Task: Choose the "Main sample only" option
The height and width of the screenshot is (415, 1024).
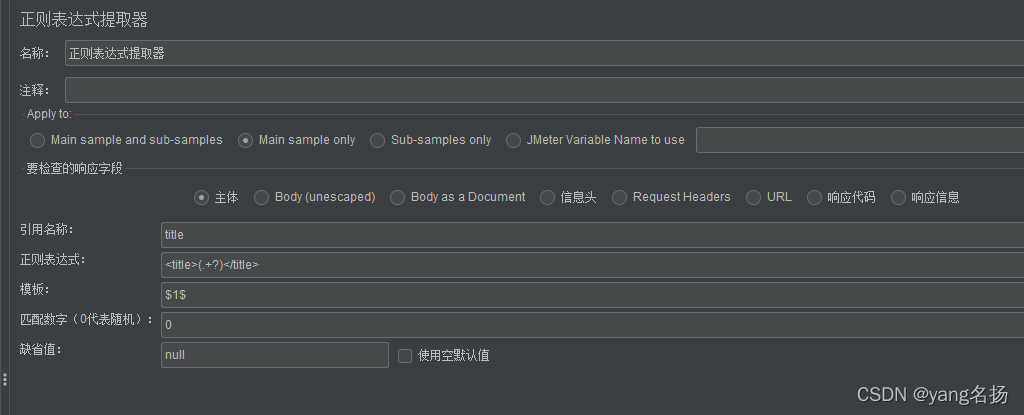Action: [x=246, y=140]
